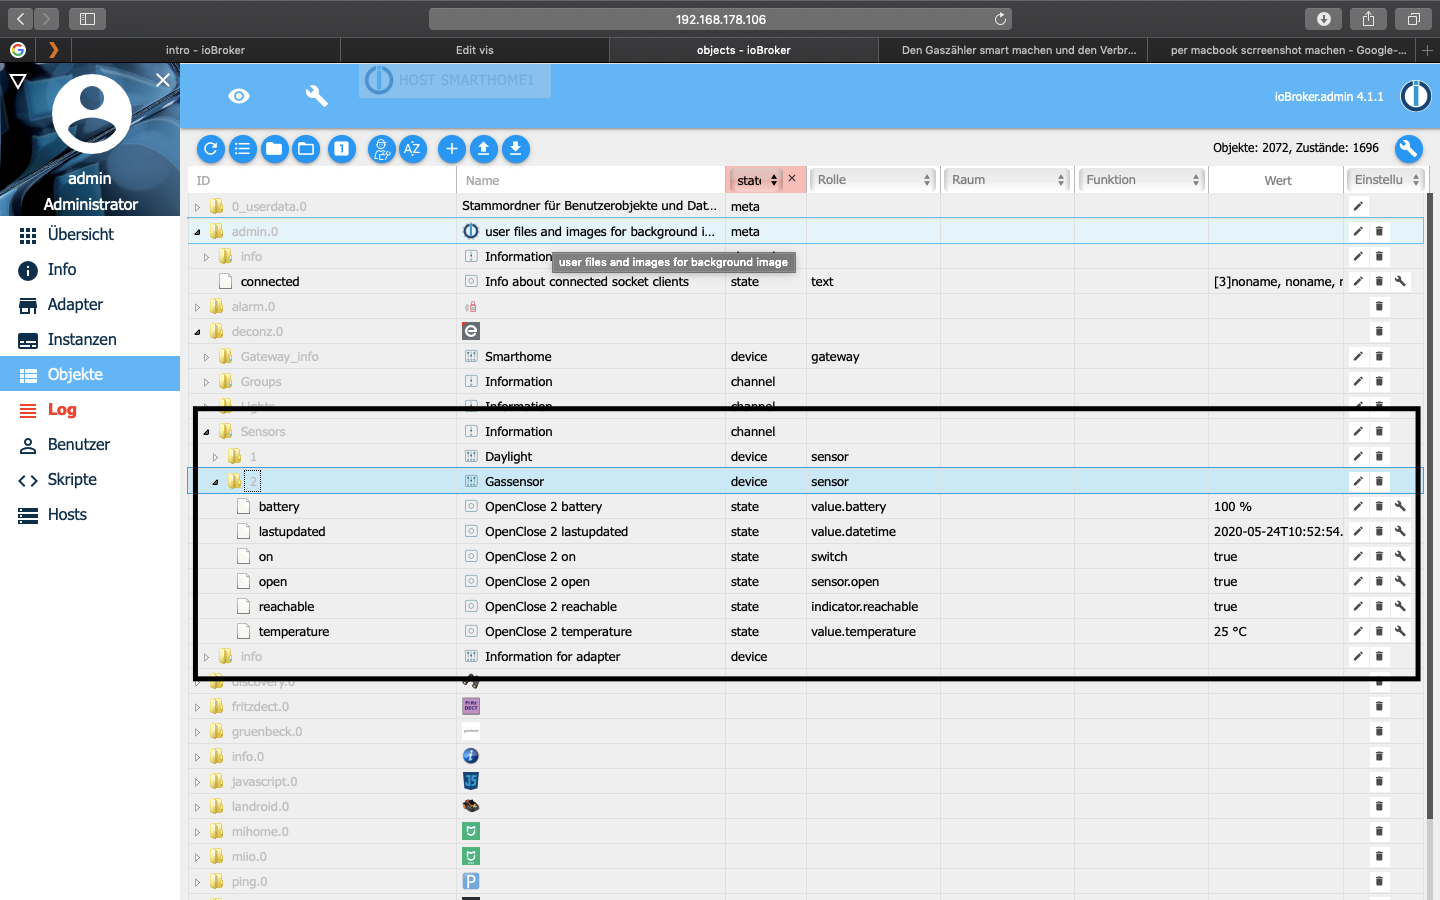Click the Name filter input field
1440x900 pixels.
(591, 181)
